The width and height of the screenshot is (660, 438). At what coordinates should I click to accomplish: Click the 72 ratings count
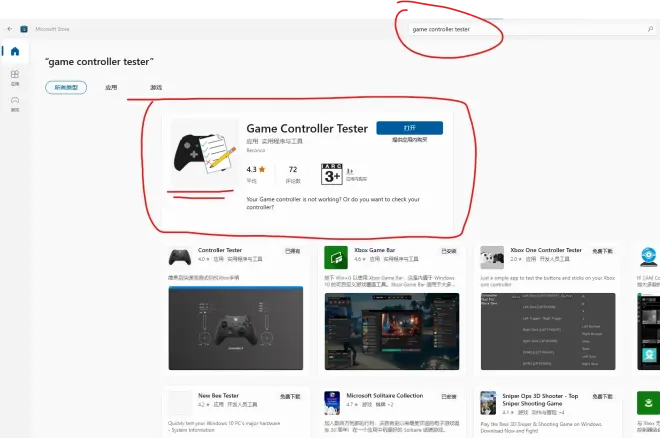coord(293,170)
